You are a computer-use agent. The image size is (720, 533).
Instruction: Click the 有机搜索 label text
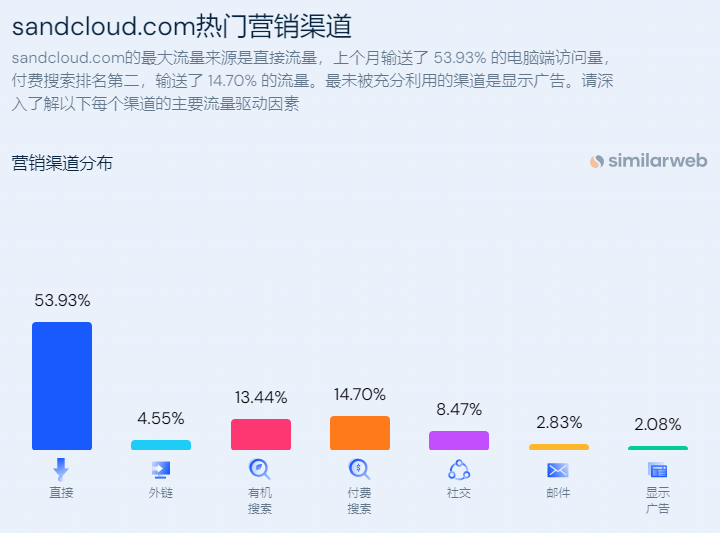[260, 500]
